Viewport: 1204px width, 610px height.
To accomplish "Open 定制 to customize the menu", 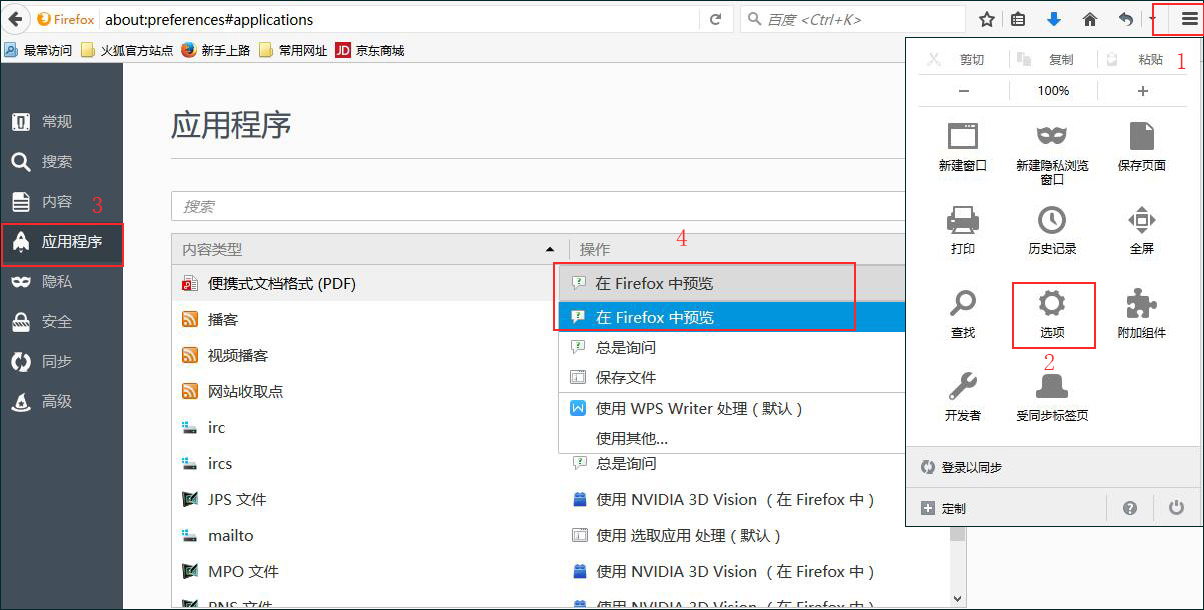I will 945,508.
